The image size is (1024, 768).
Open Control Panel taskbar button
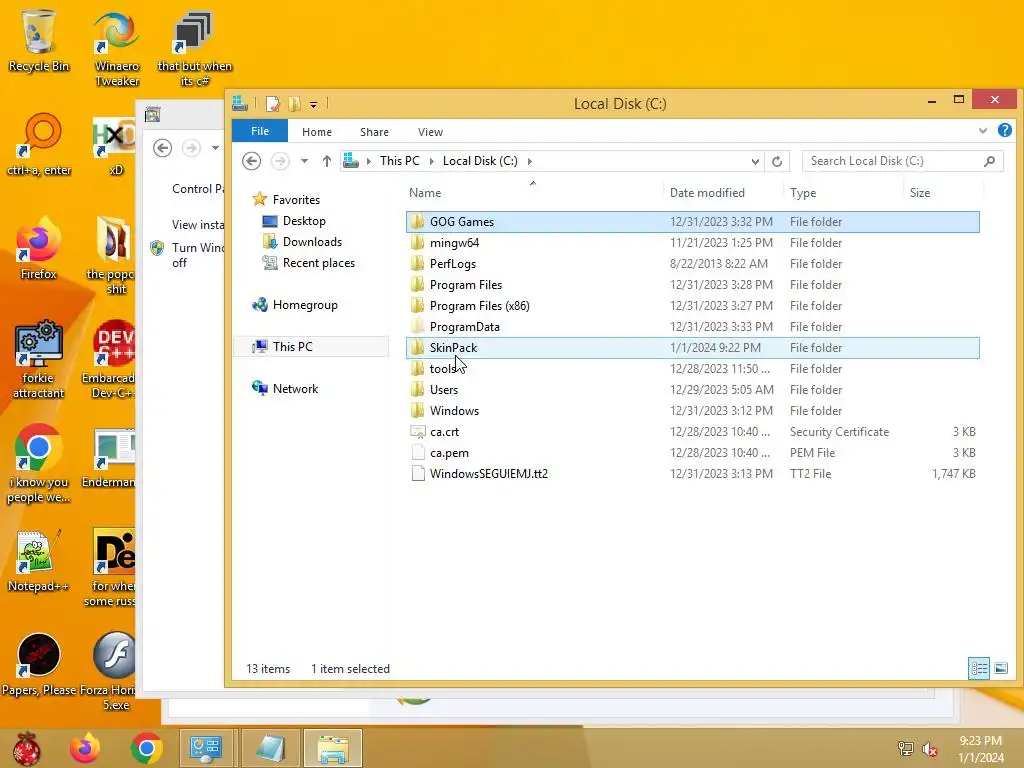[x=206, y=748]
